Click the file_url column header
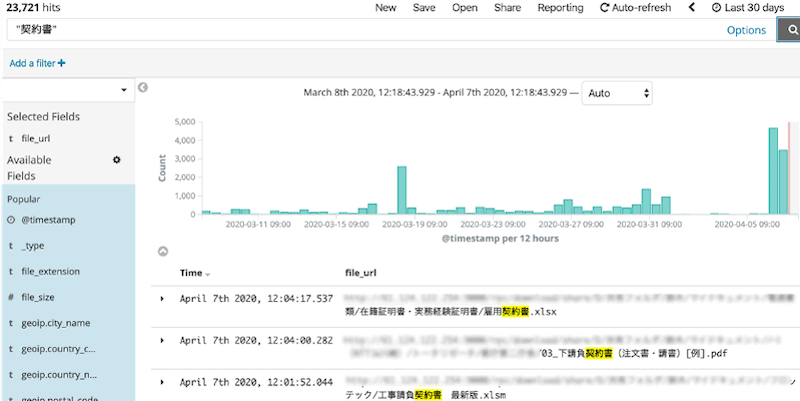 (361, 273)
